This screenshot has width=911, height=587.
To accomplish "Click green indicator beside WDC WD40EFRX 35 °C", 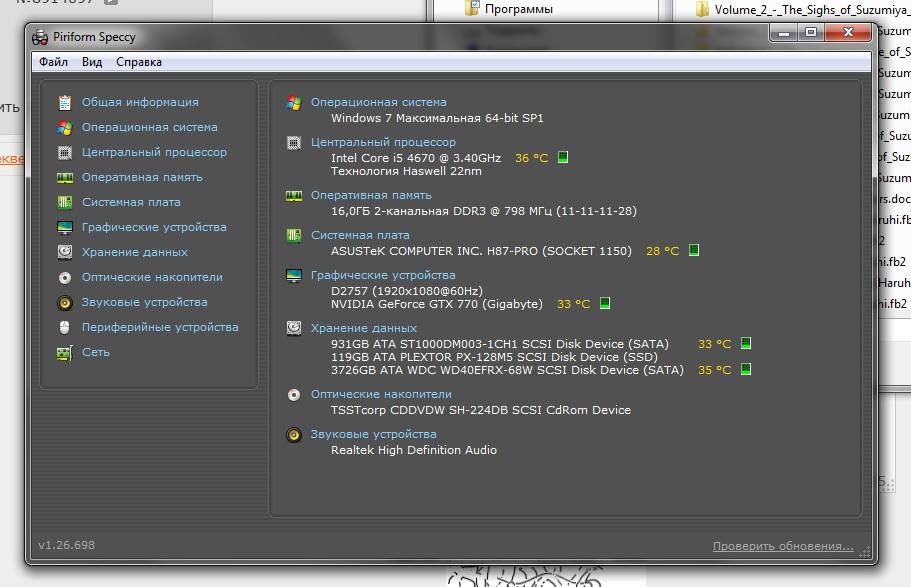I will pos(746,369).
